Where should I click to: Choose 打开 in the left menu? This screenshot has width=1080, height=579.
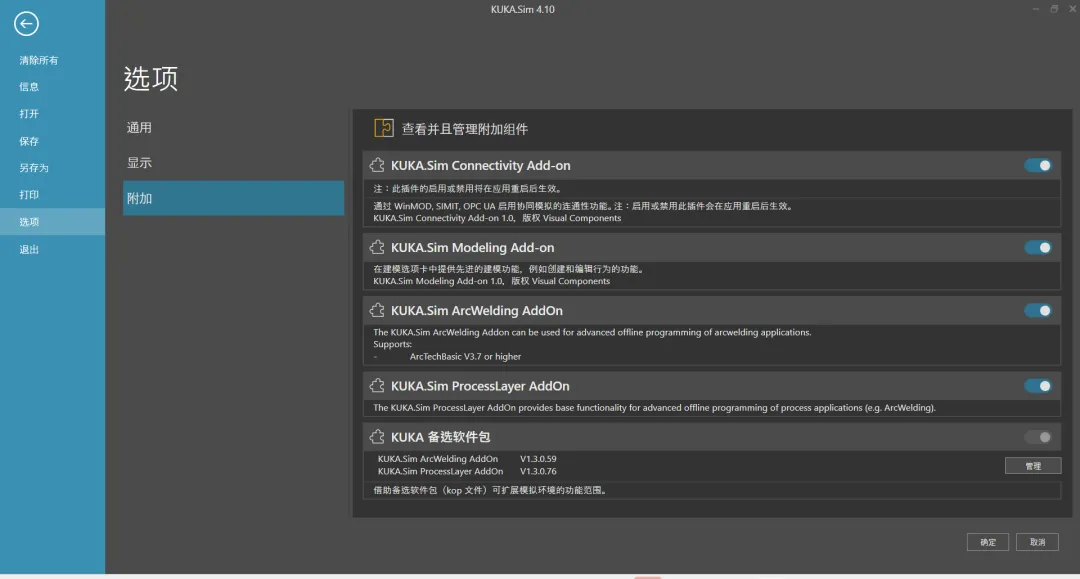pos(52,114)
